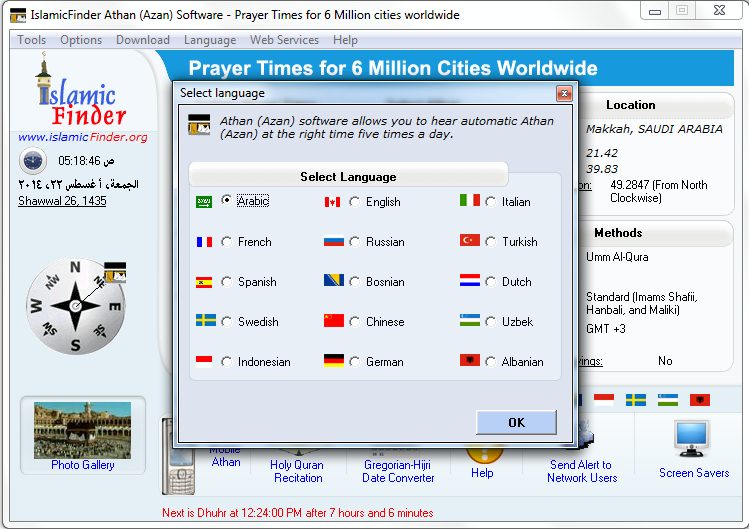749x529 pixels.
Task: Click the Shawwal 26, 1435 Hijri date
Action: click(x=62, y=201)
